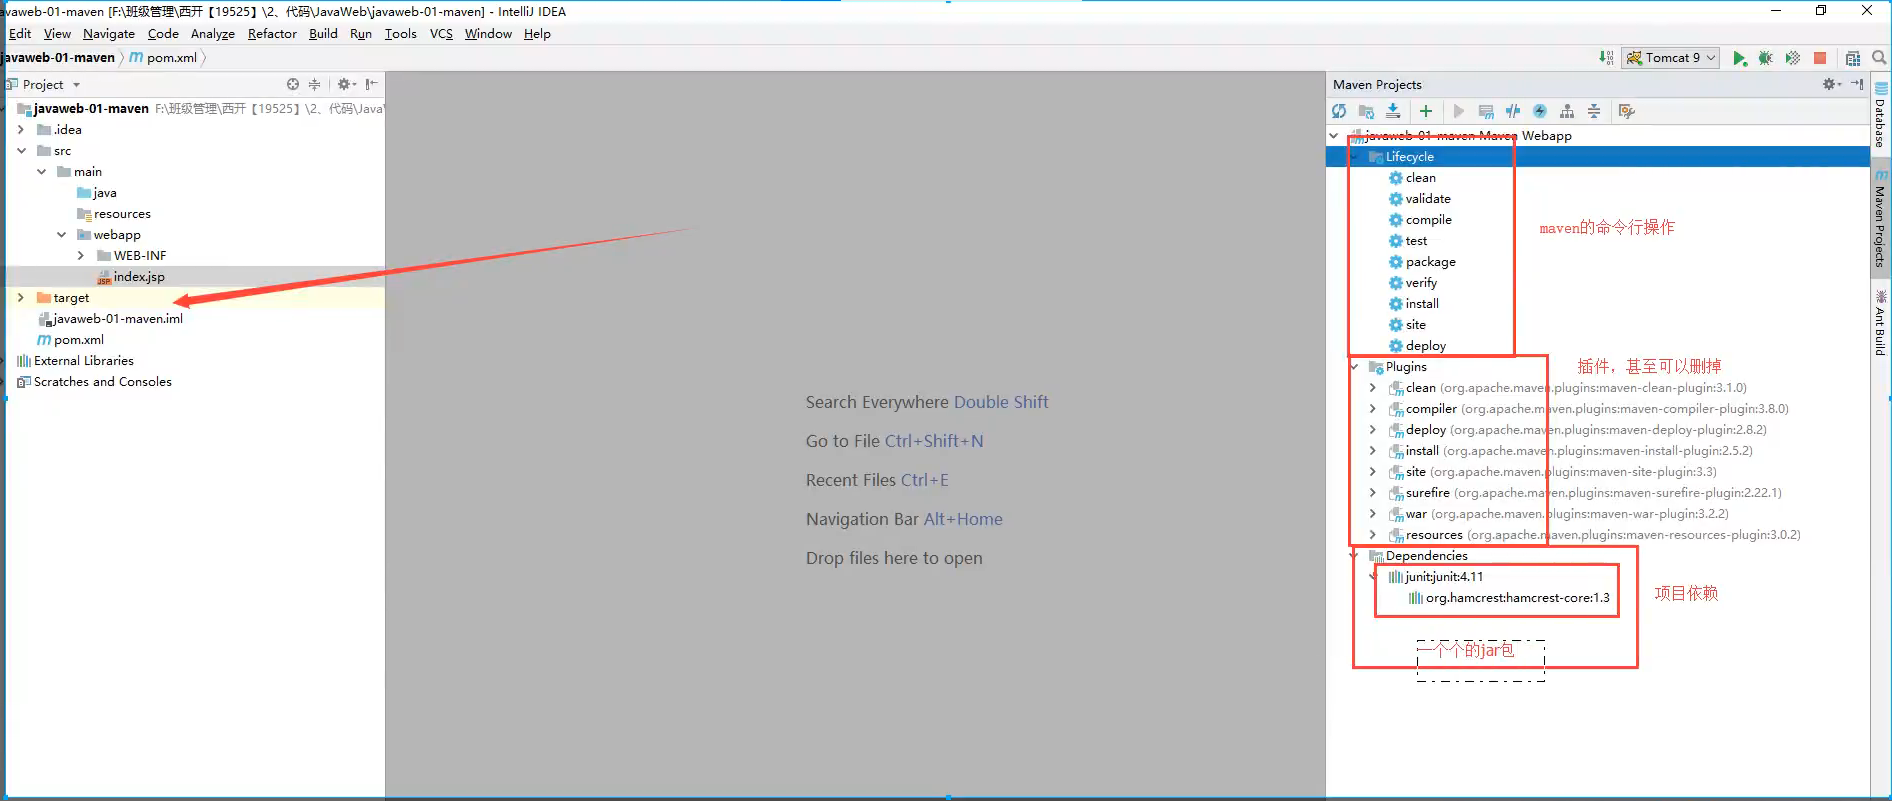Collapse all in Project panel
The width and height of the screenshot is (1892, 801).
(x=314, y=85)
